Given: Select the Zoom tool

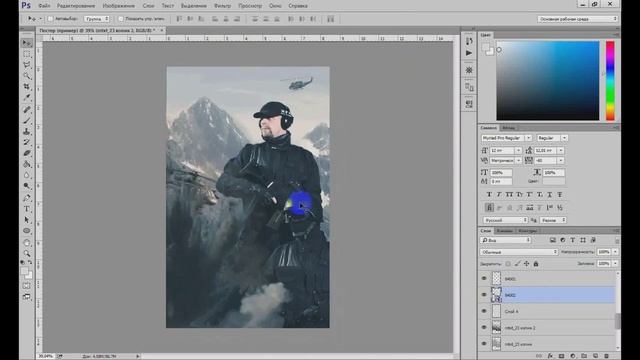Looking at the screenshot, I should tap(27, 253).
